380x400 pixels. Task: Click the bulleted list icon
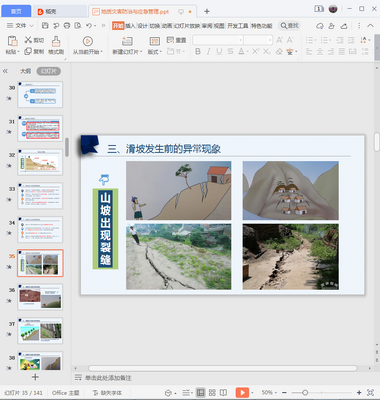point(310,40)
